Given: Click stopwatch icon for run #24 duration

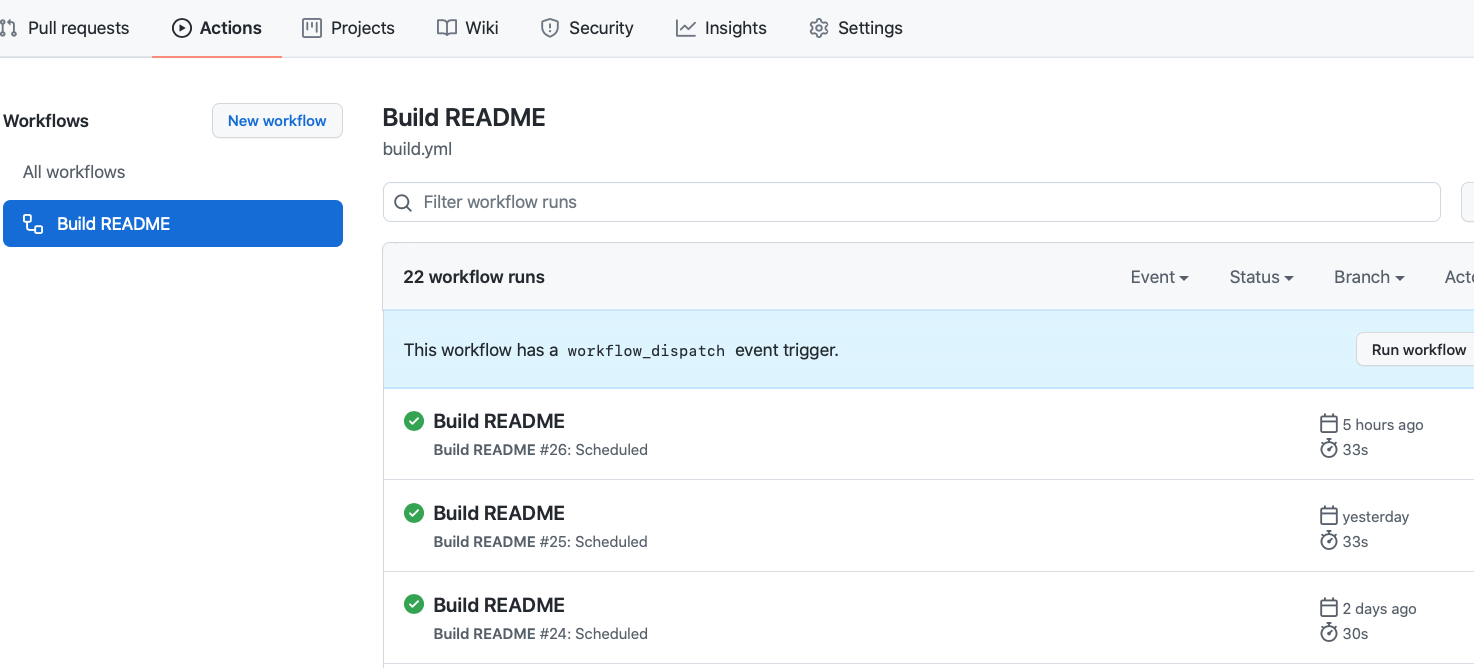Looking at the screenshot, I should pyautogui.click(x=1329, y=633).
